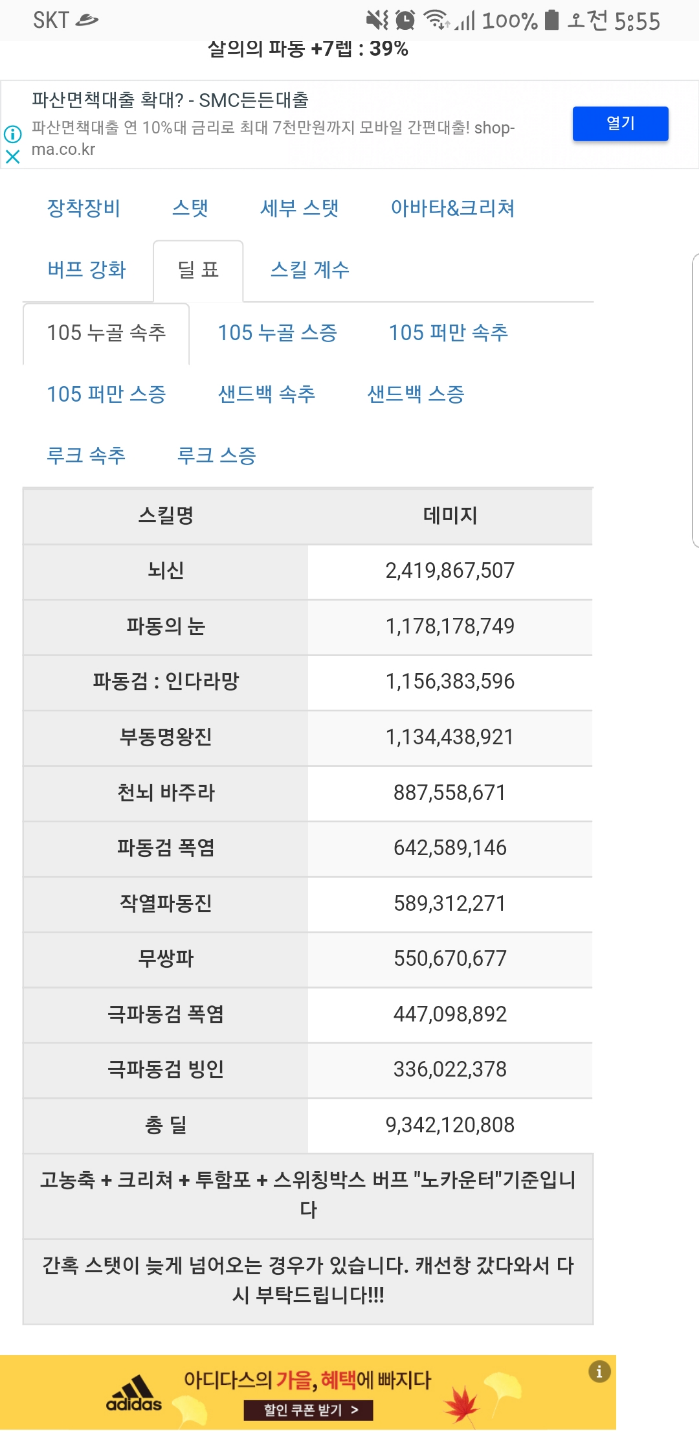Select the 버프 강화 tab

click(x=87, y=270)
